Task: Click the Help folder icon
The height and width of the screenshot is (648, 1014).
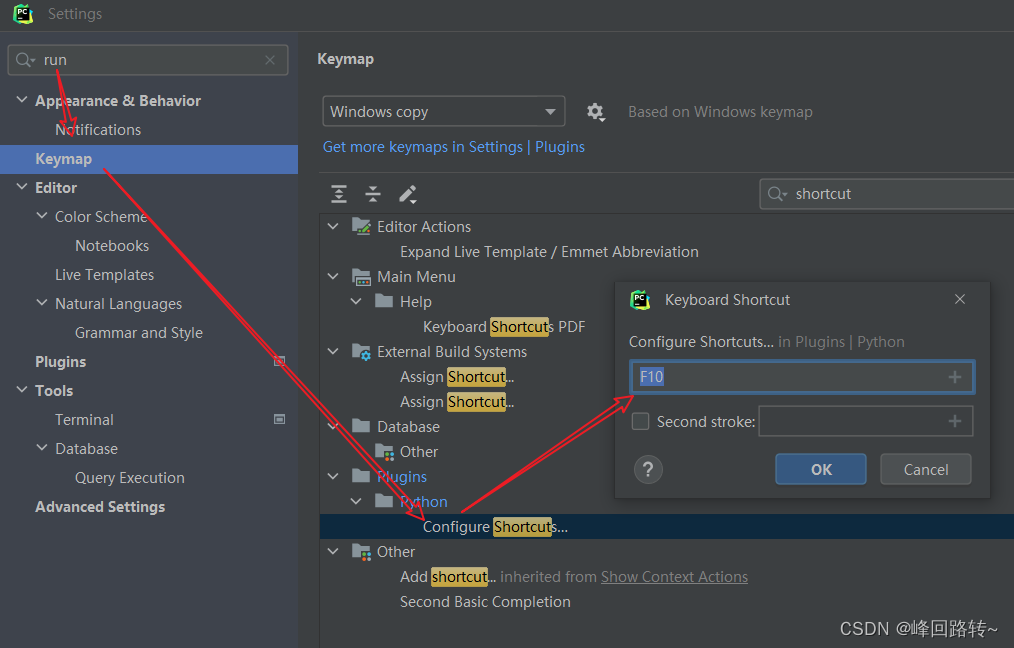Action: (384, 301)
